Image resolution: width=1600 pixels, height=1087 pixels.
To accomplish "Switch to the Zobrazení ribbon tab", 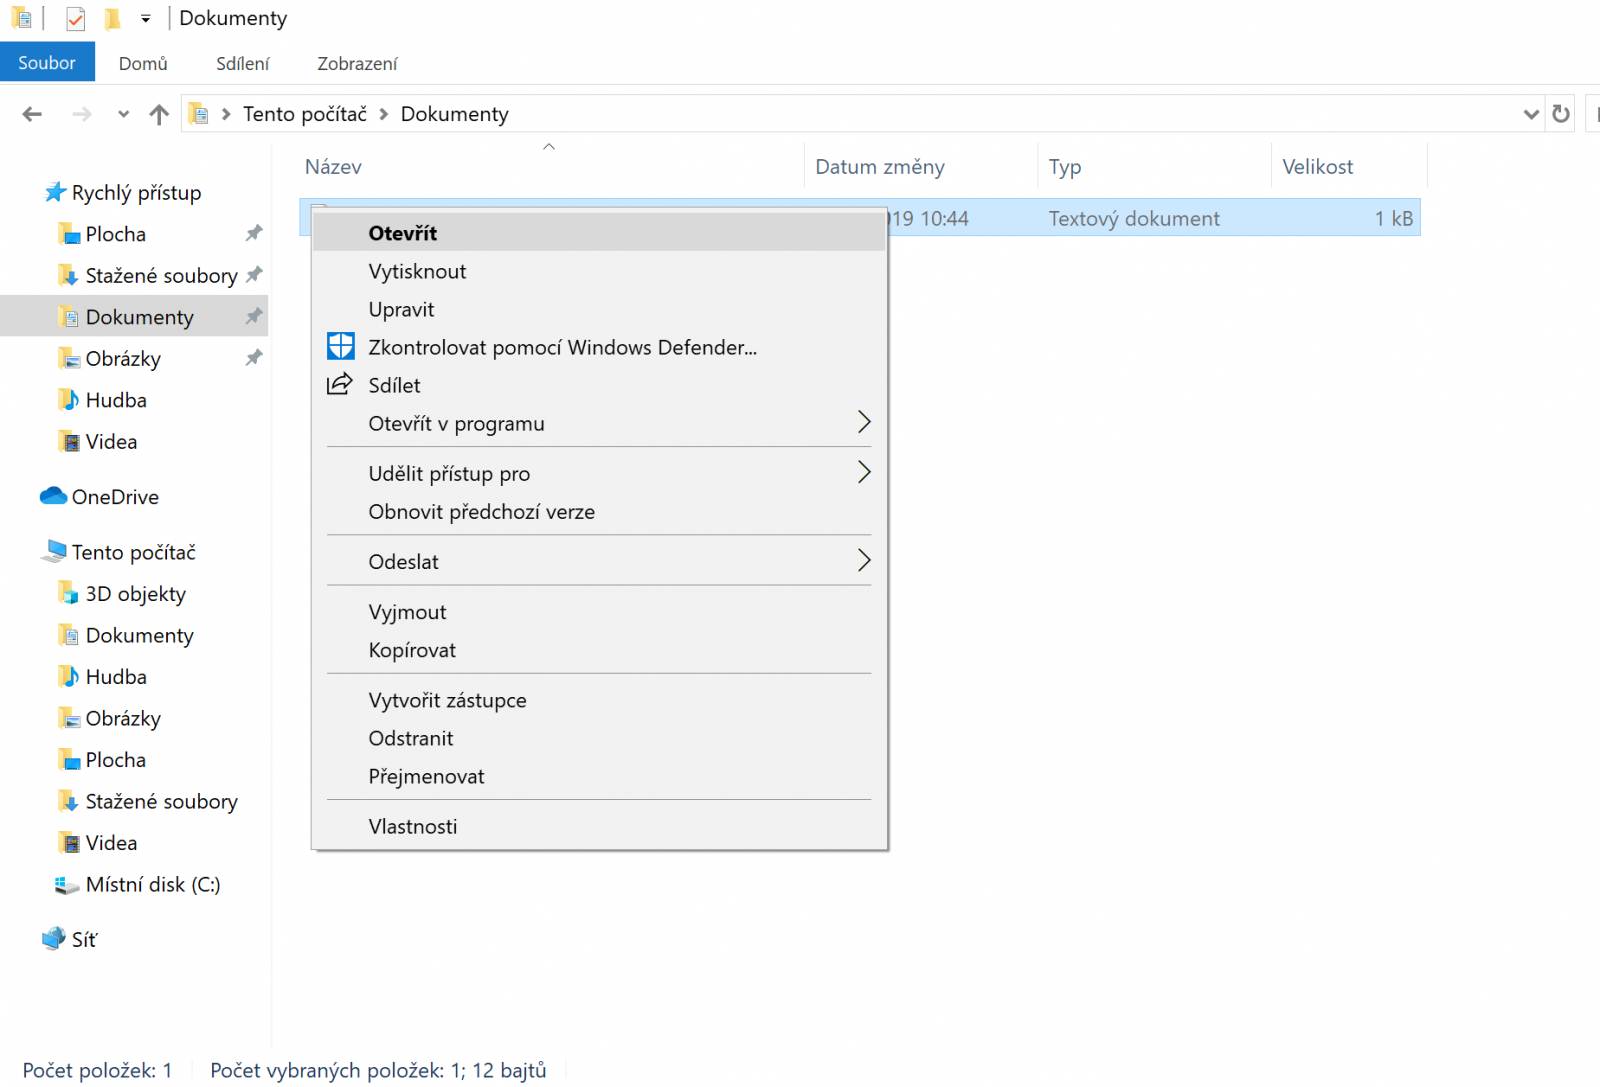I will [357, 64].
